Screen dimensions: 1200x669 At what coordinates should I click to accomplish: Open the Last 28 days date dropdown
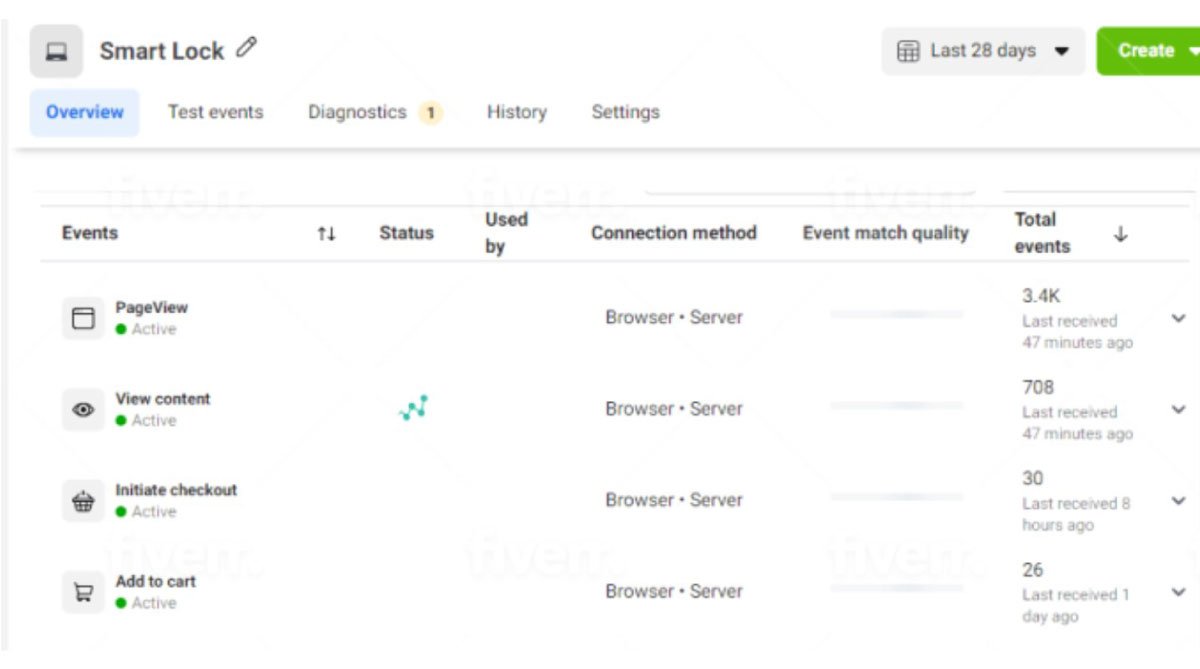click(x=982, y=51)
